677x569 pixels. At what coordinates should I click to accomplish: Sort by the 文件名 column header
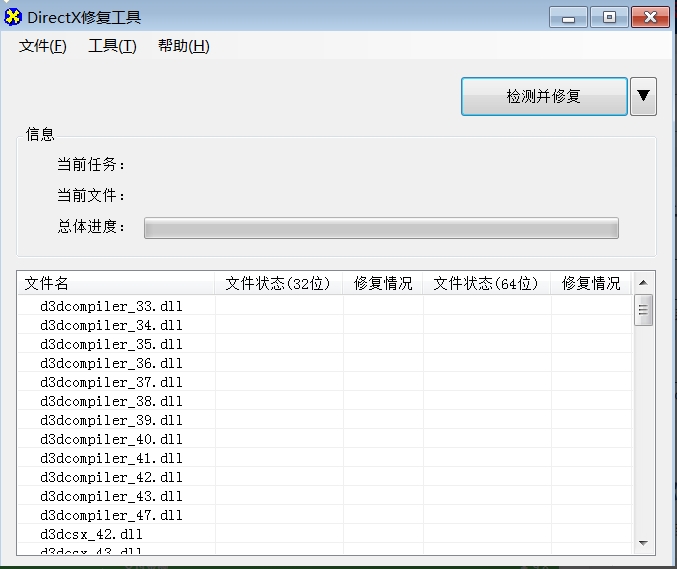pyautogui.click(x=116, y=283)
